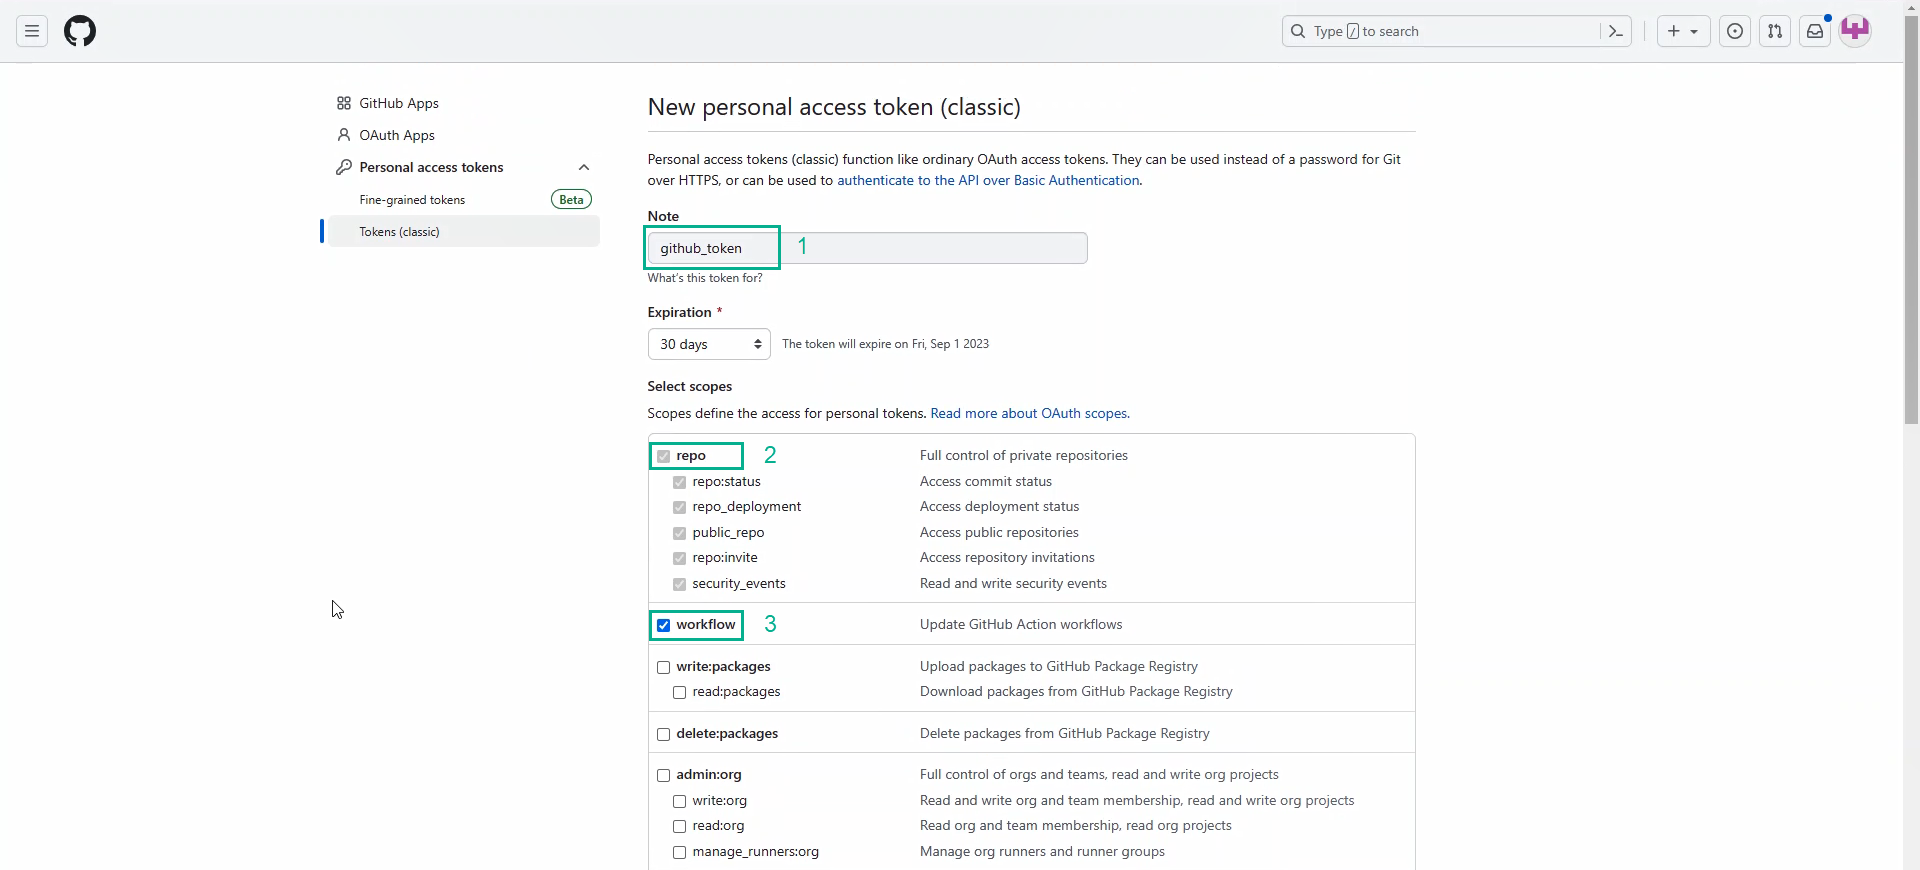Open the create-new dropdown arrow
Screen dimensions: 1920x870
(1694, 31)
